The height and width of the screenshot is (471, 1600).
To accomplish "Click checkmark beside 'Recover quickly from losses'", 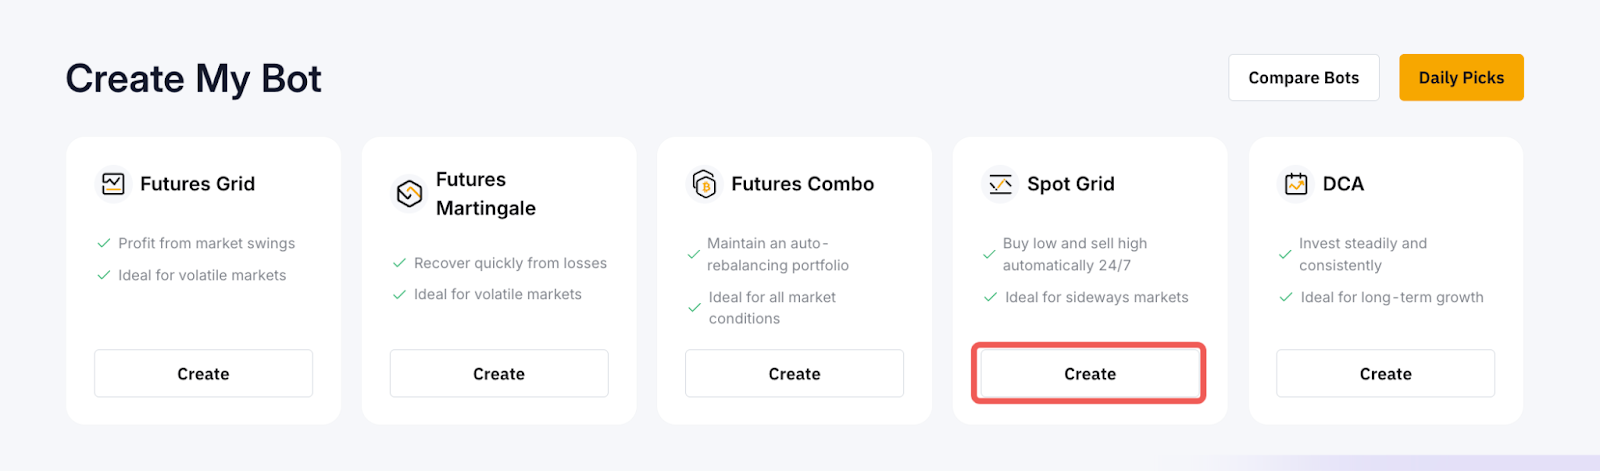I will pos(399,263).
